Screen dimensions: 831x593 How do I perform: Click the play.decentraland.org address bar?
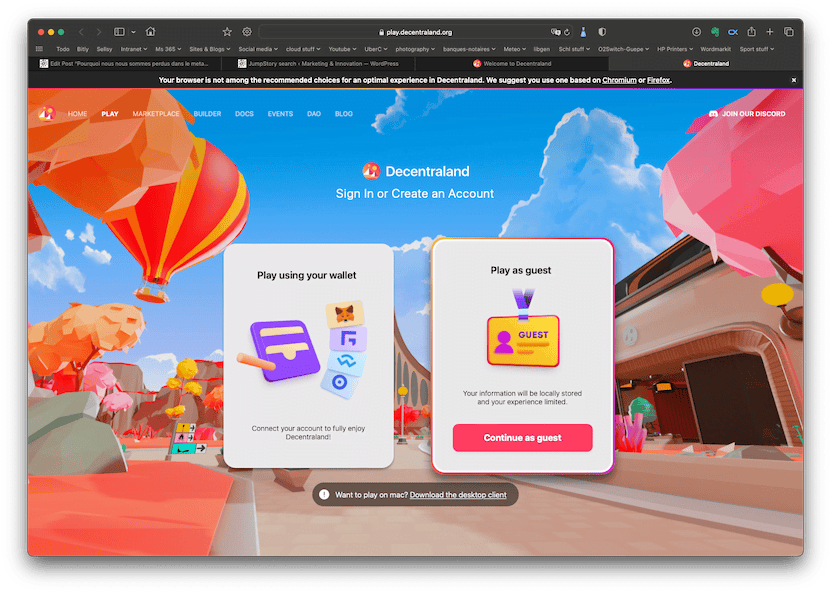click(416, 32)
